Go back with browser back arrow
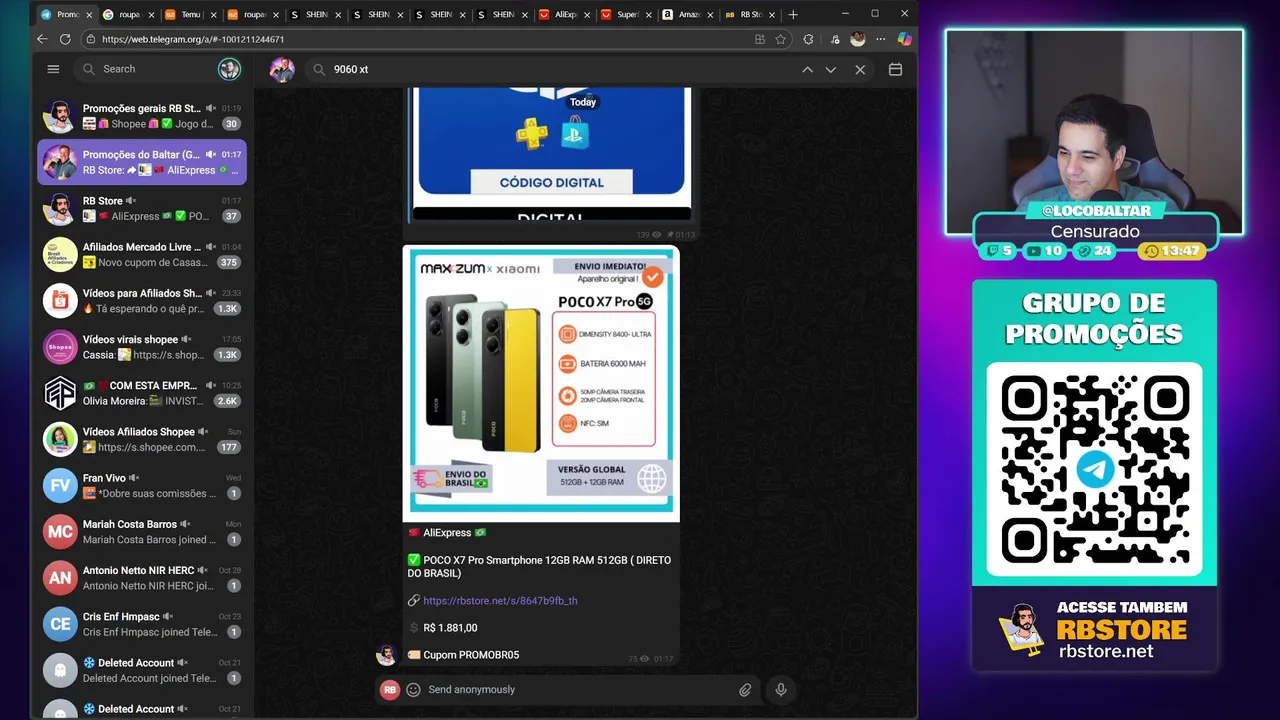 42,39
